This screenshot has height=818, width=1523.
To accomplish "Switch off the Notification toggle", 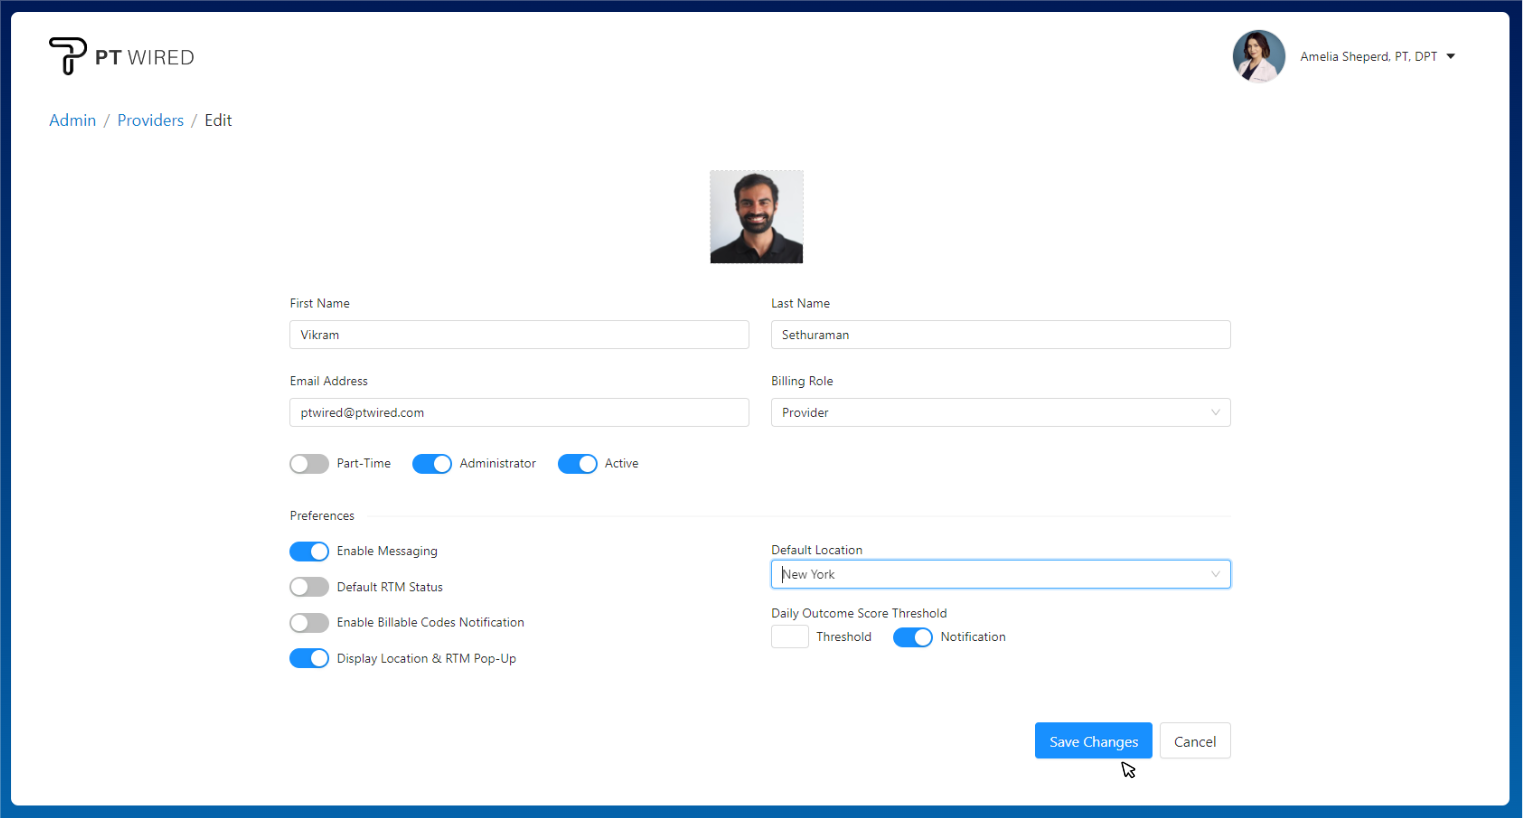I will (912, 638).
